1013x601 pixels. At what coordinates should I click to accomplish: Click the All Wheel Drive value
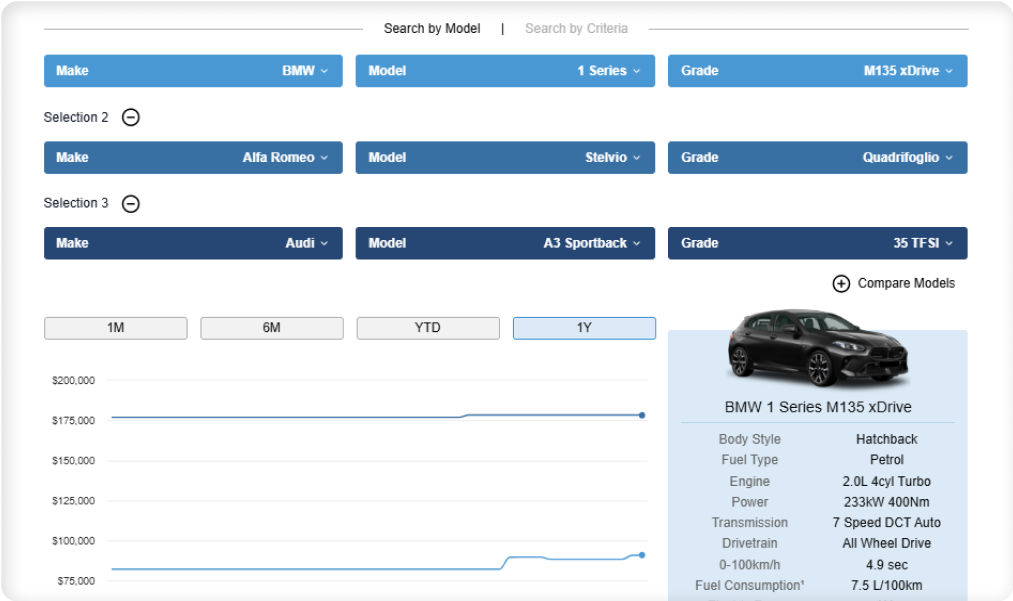[x=886, y=543]
